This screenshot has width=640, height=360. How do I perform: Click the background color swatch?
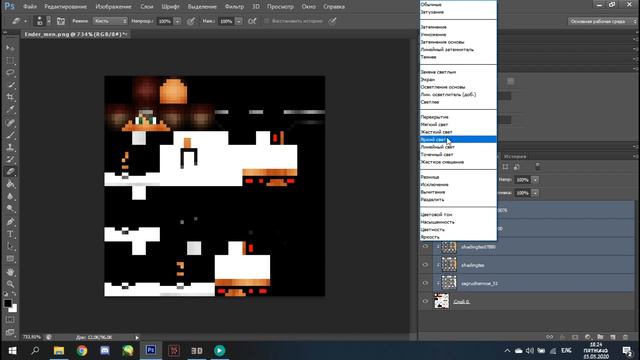click(x=13, y=309)
